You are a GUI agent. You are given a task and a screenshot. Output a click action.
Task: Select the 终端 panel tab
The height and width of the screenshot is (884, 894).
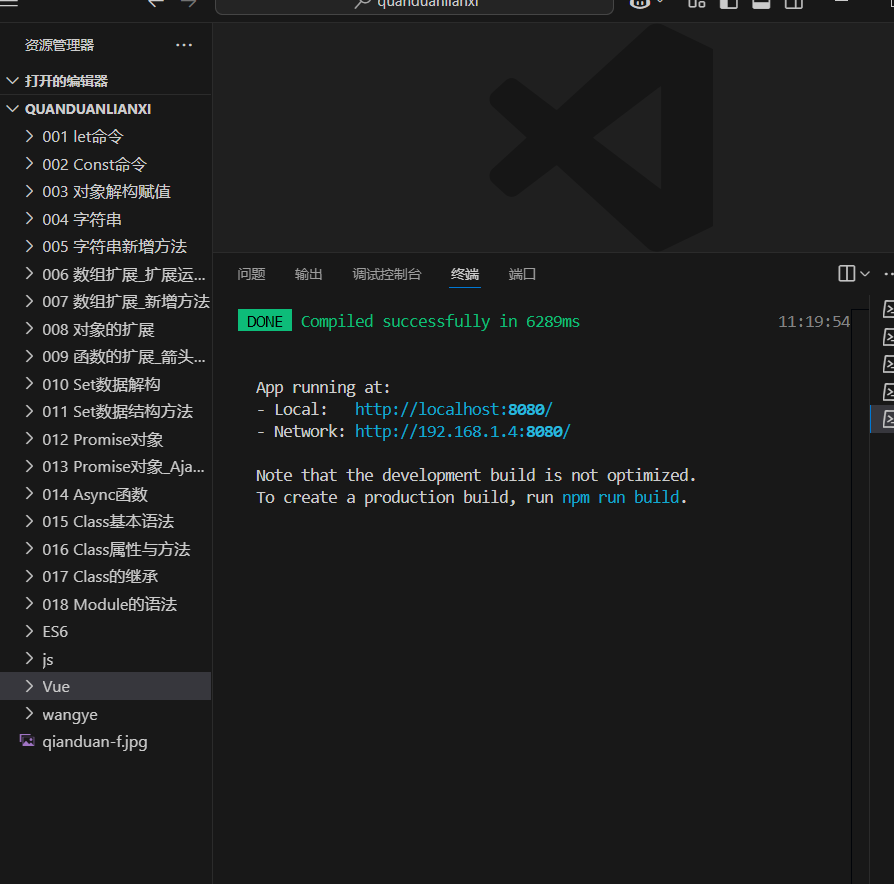click(x=465, y=274)
